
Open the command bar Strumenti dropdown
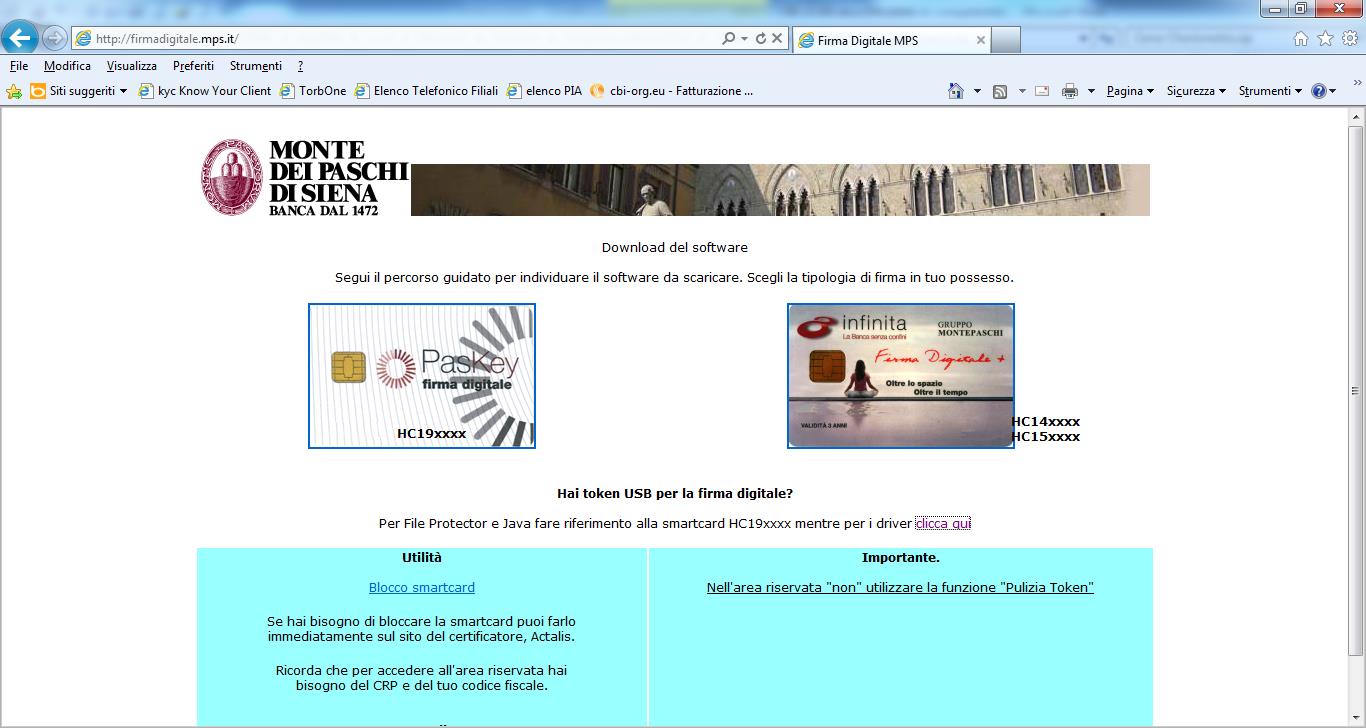pos(1270,91)
